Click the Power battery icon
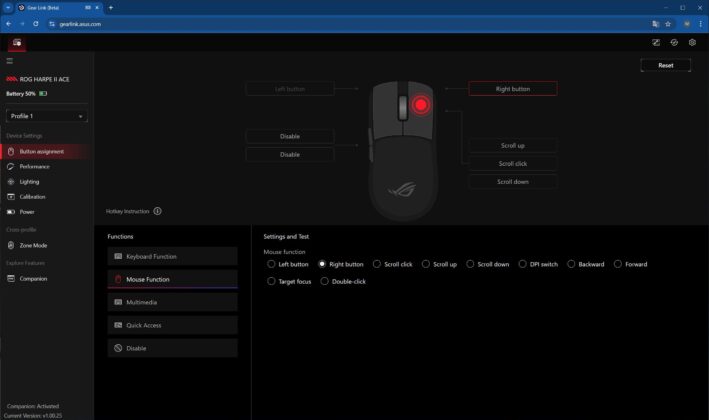The image size is (709, 420). 11,212
